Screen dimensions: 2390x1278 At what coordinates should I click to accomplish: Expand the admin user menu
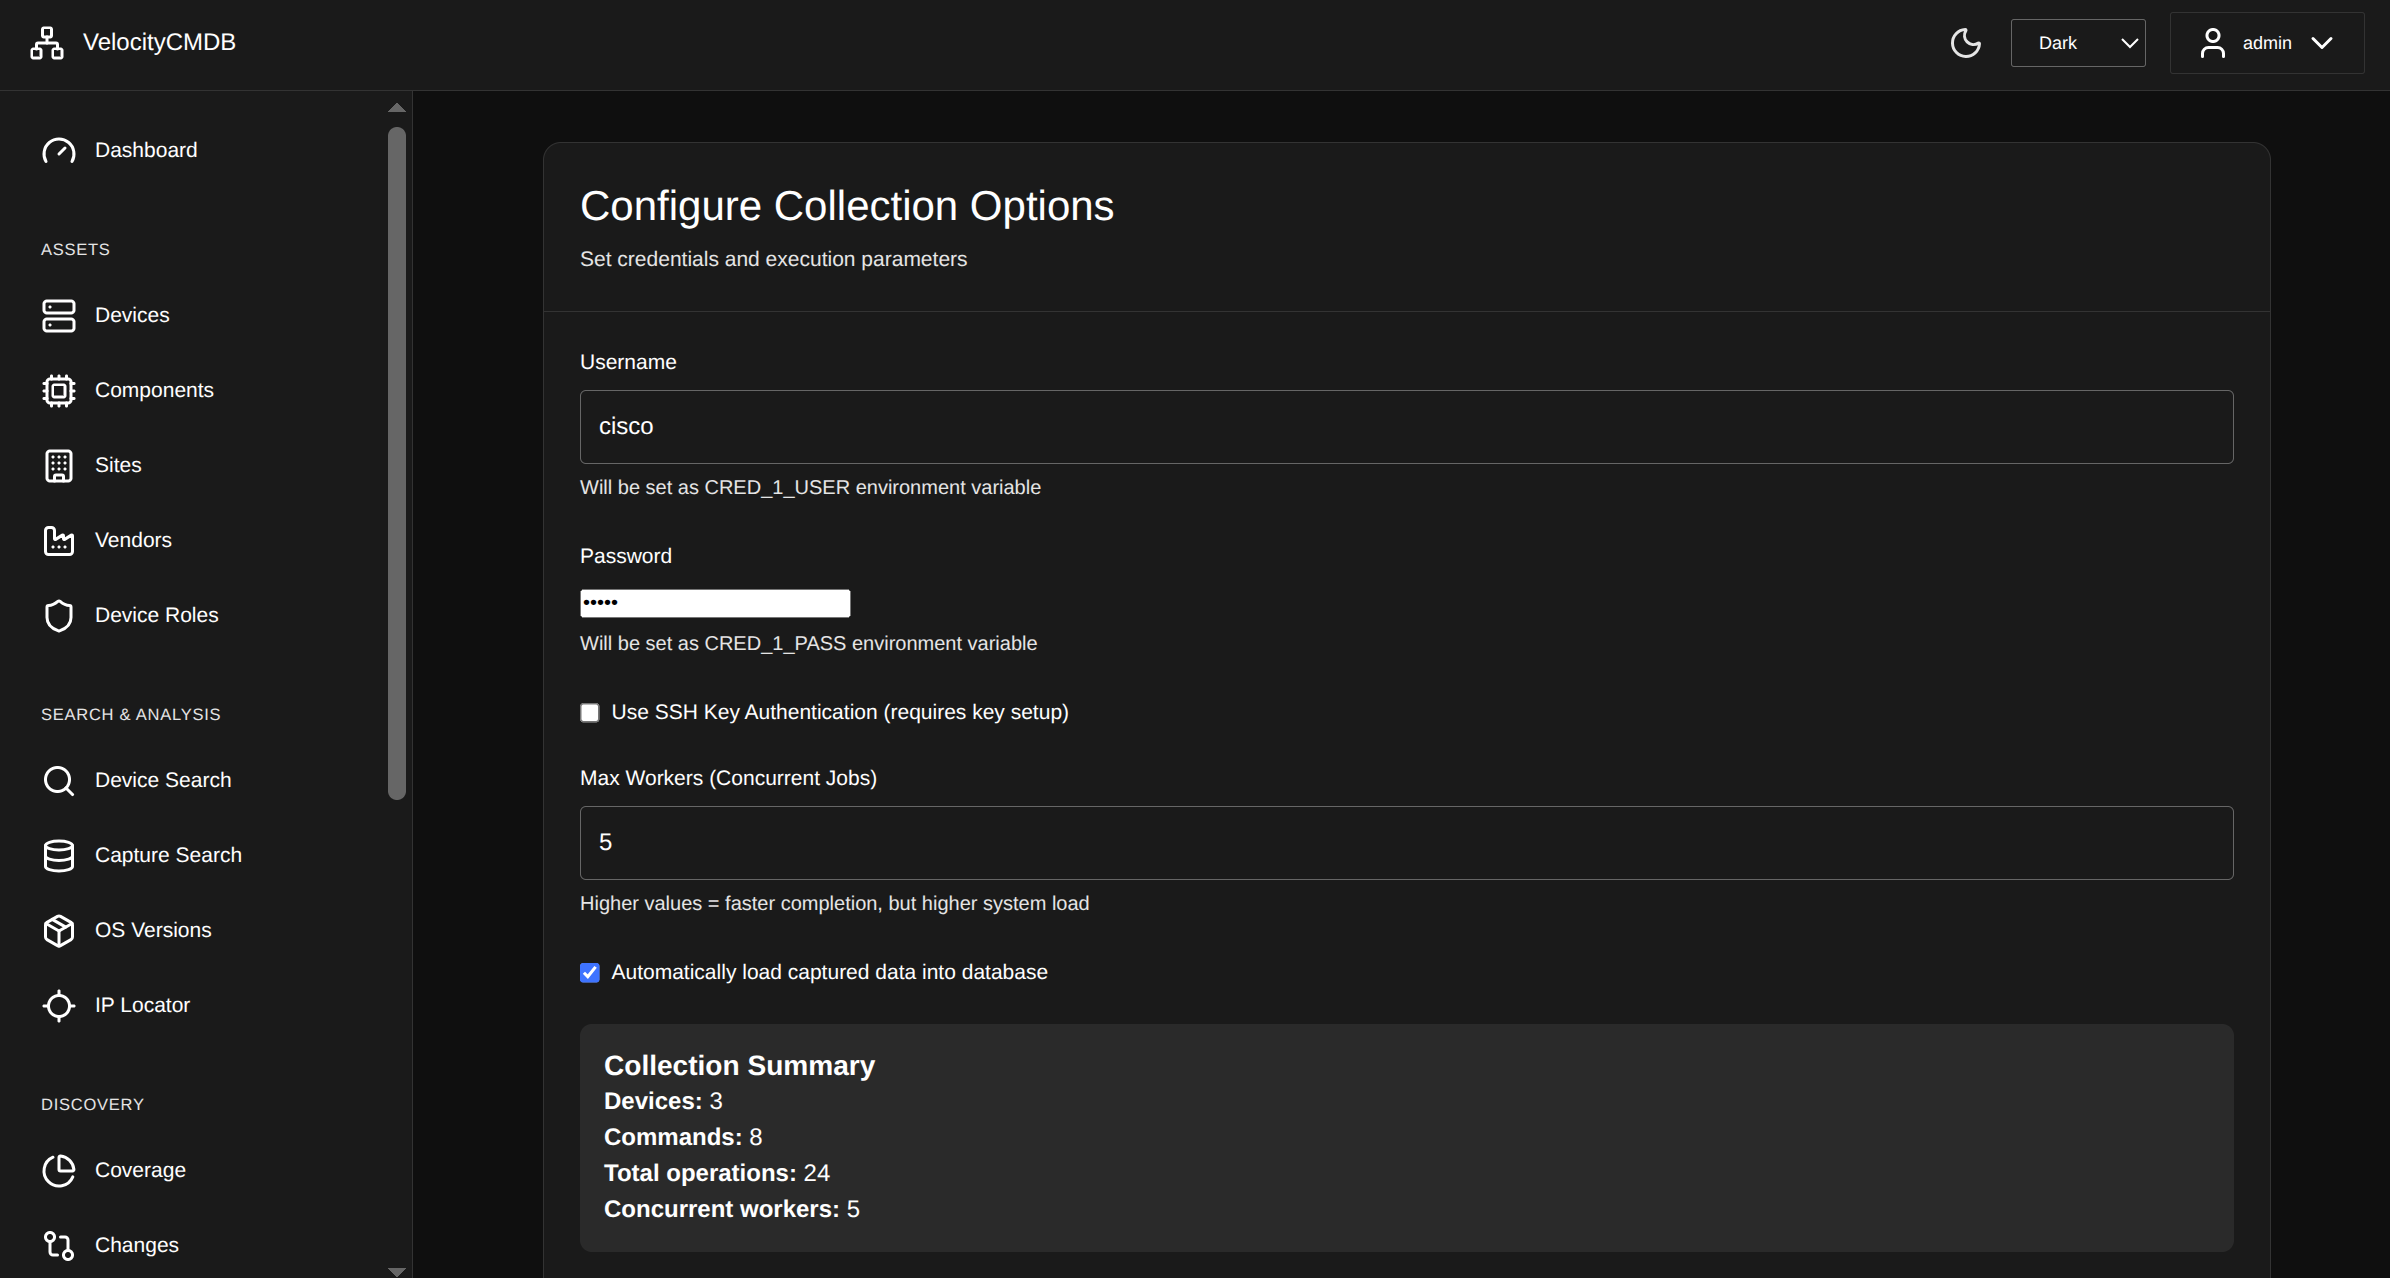[x=2266, y=43]
